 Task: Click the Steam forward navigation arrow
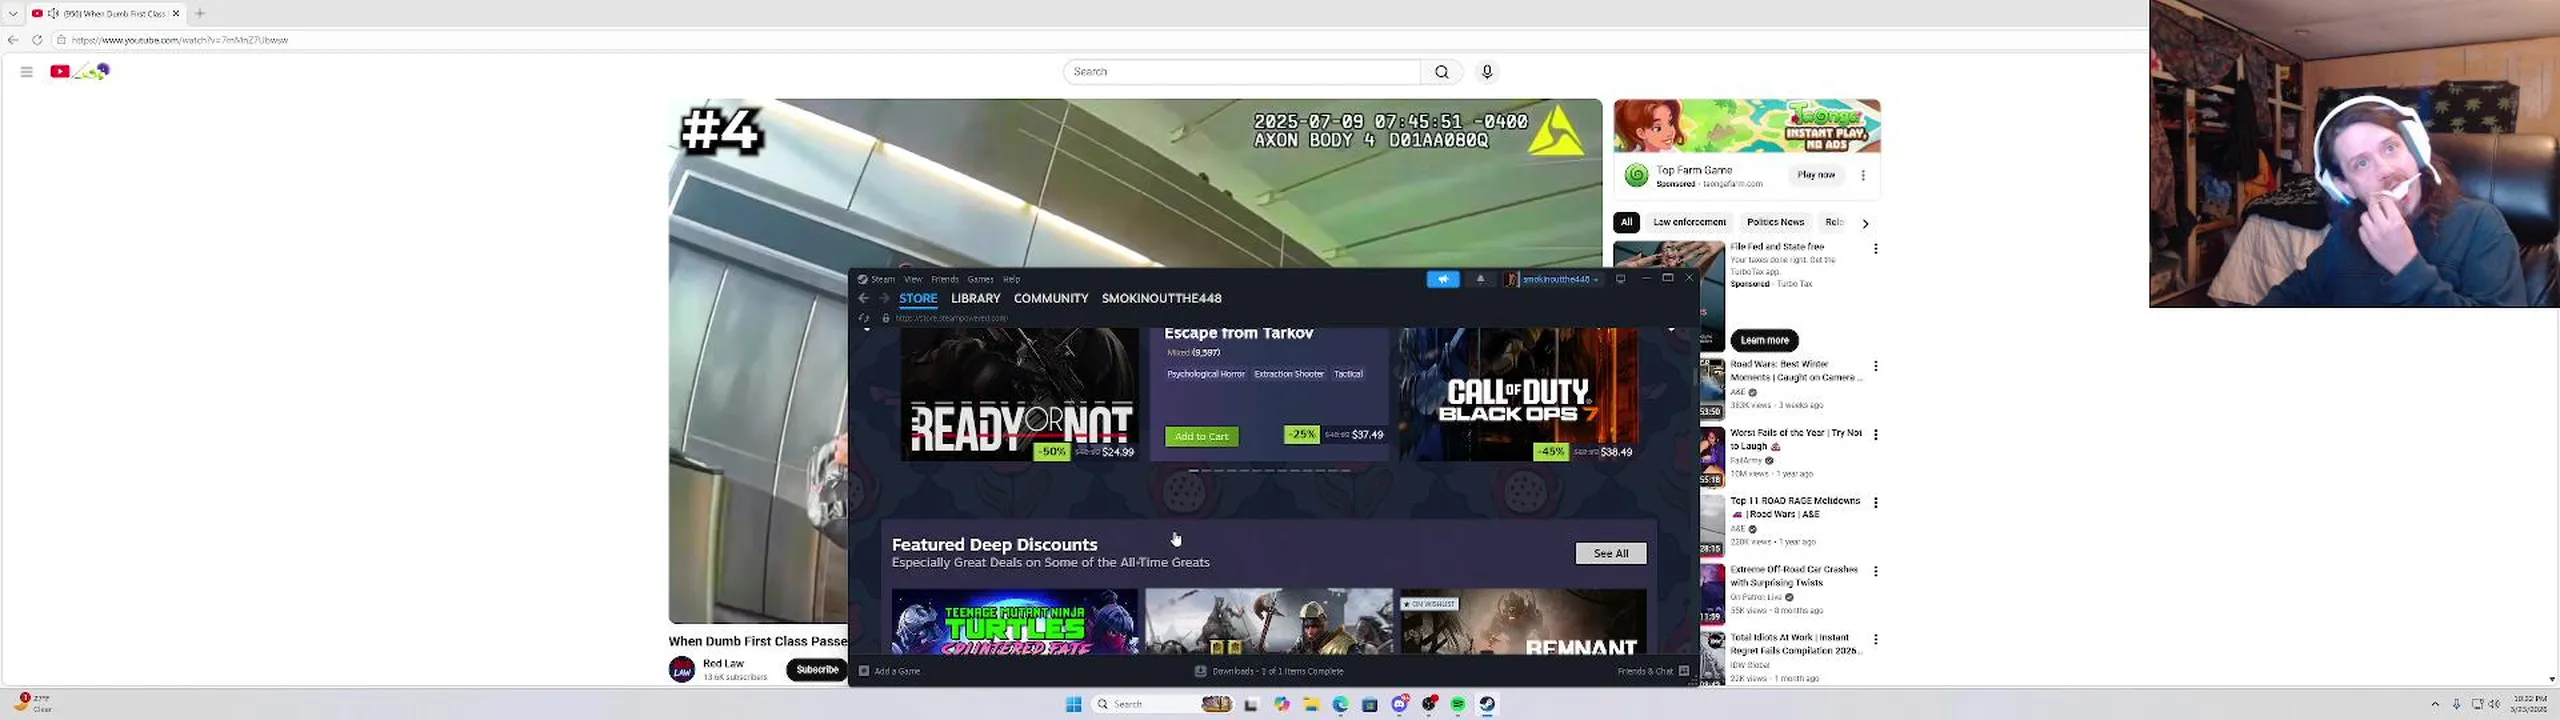[x=884, y=298]
